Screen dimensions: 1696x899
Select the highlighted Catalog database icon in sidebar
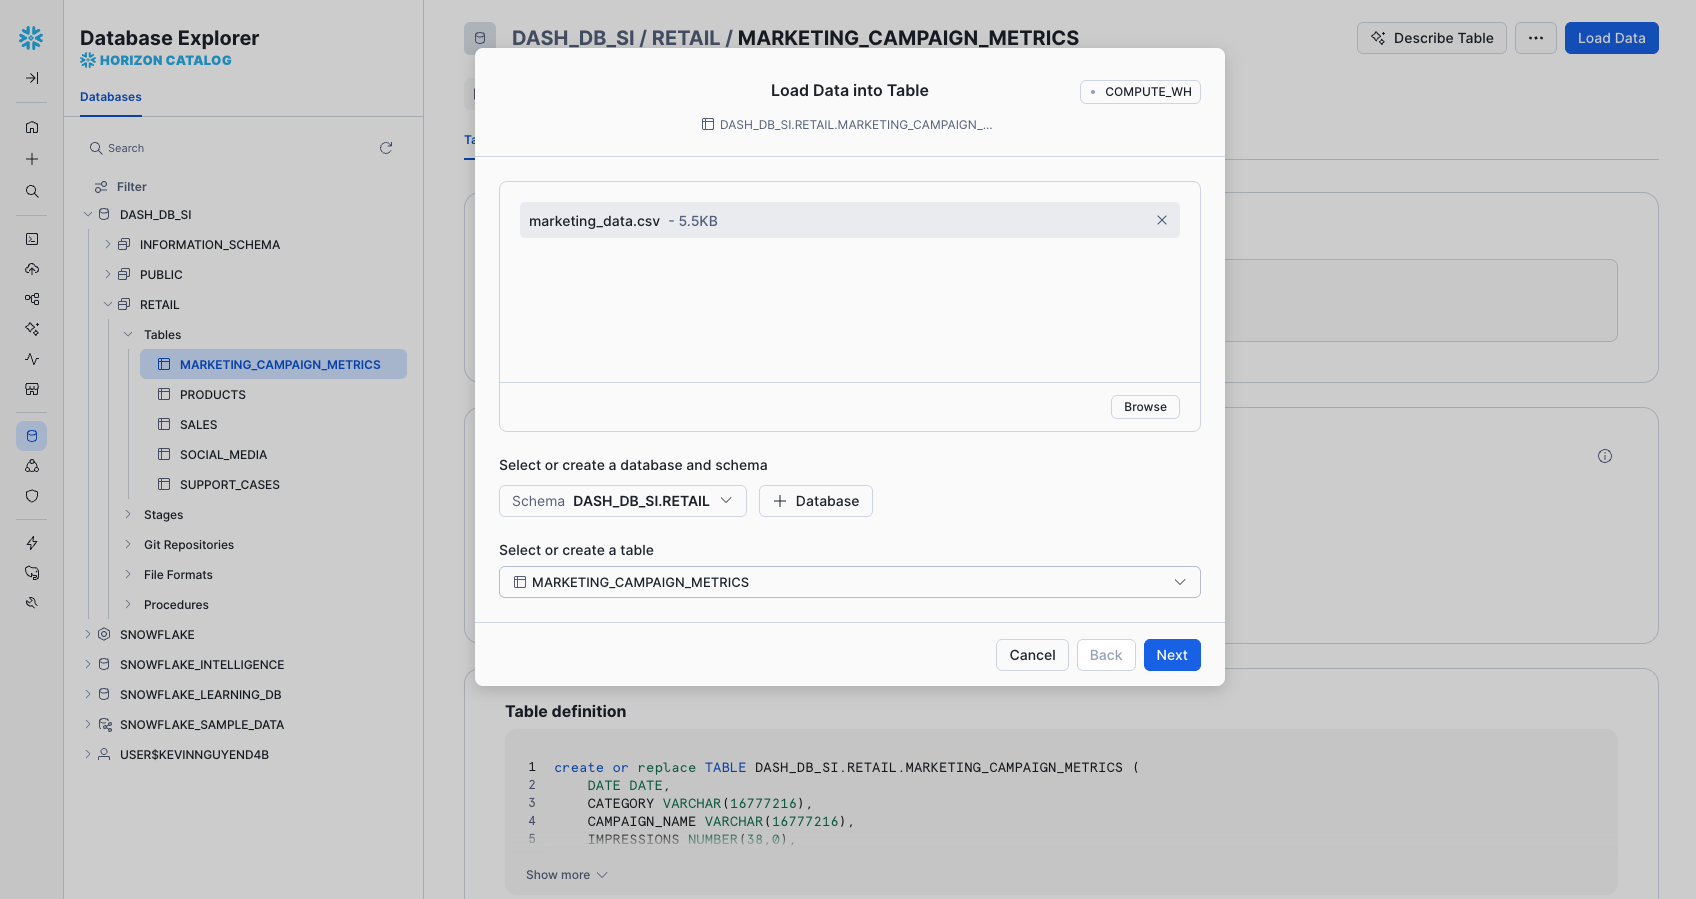tap(32, 436)
